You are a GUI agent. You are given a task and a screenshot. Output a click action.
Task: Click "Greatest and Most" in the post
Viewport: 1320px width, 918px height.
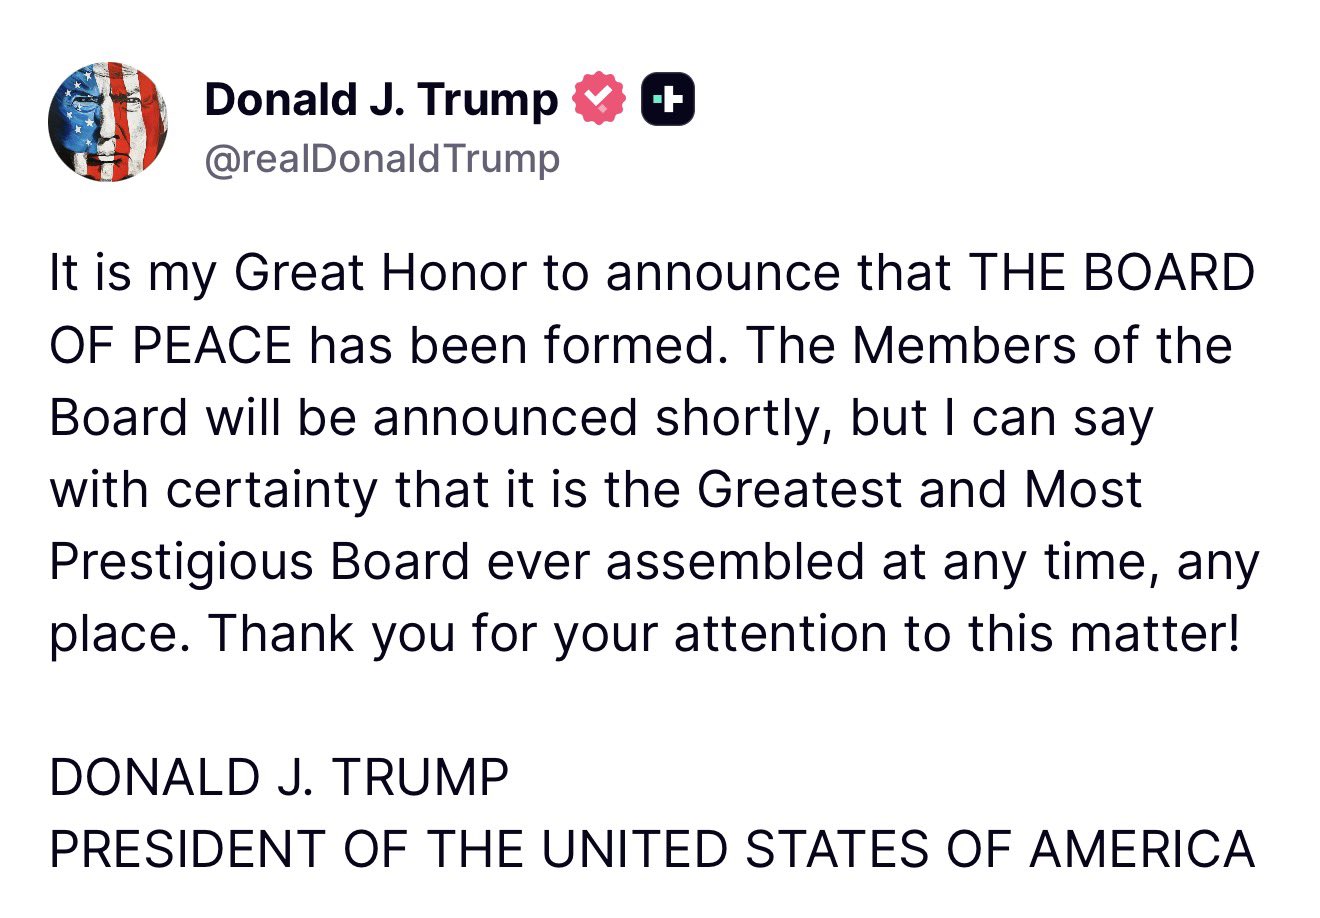click(919, 489)
